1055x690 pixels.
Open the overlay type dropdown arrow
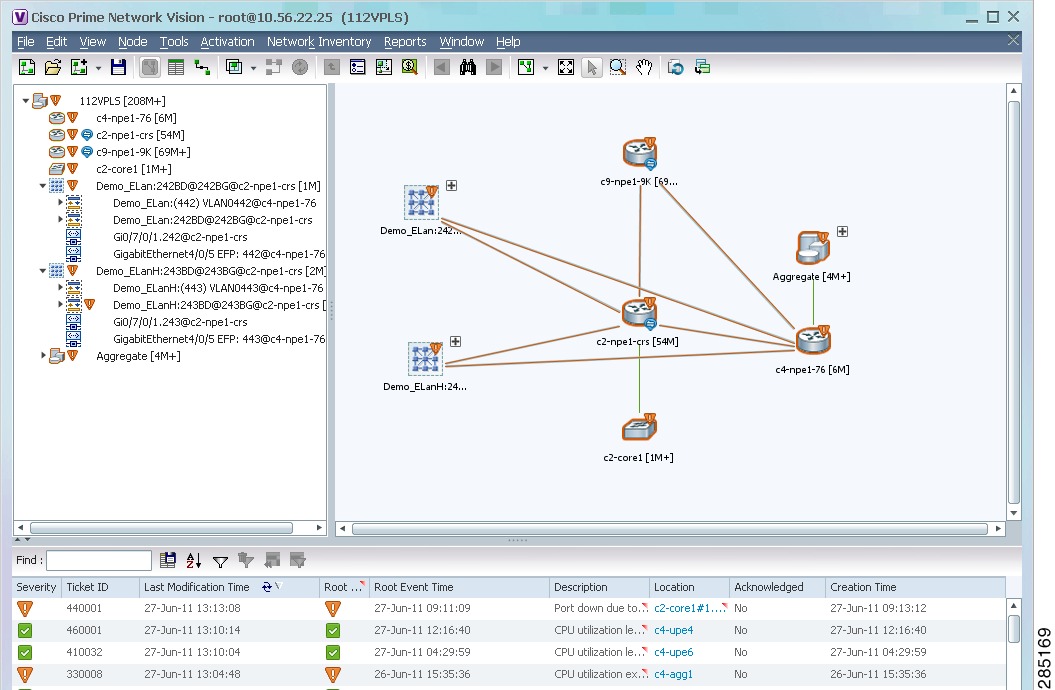[x=253, y=68]
